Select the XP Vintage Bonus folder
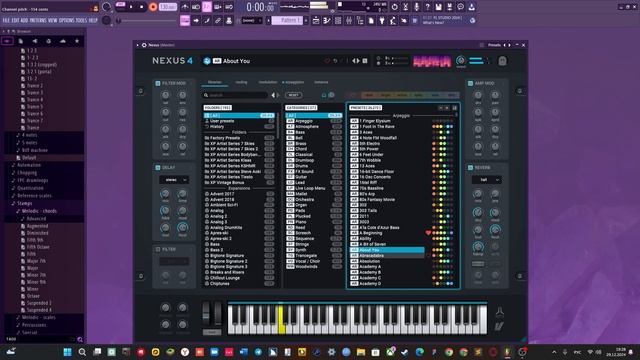The width and height of the screenshot is (640, 360). [239, 183]
